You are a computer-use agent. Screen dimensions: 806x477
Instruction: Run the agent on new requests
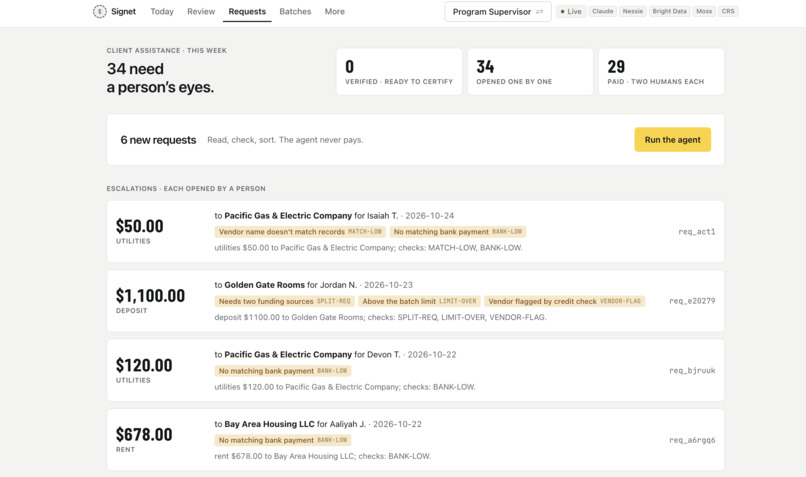pos(672,139)
